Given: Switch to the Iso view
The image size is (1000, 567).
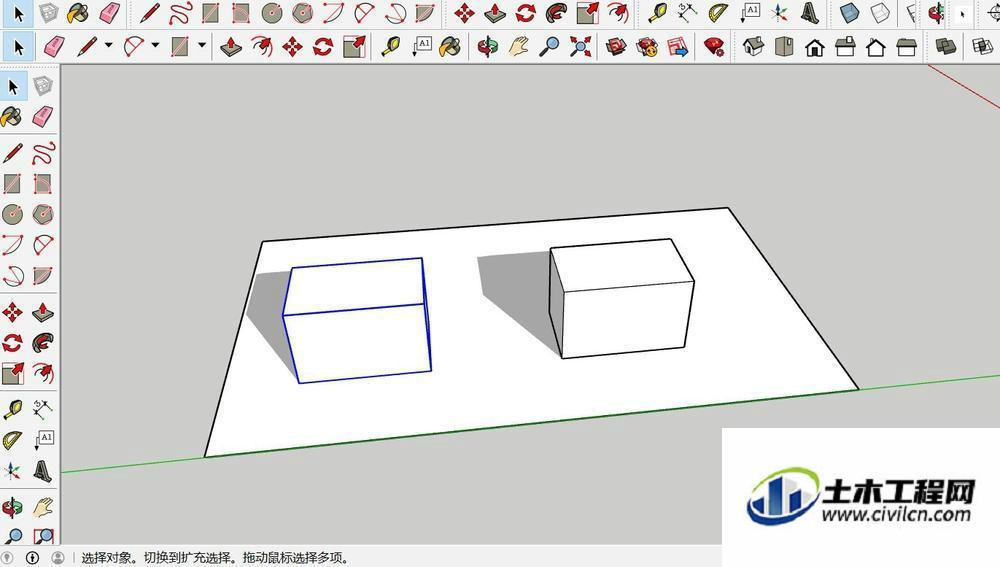Looking at the screenshot, I should [753, 47].
